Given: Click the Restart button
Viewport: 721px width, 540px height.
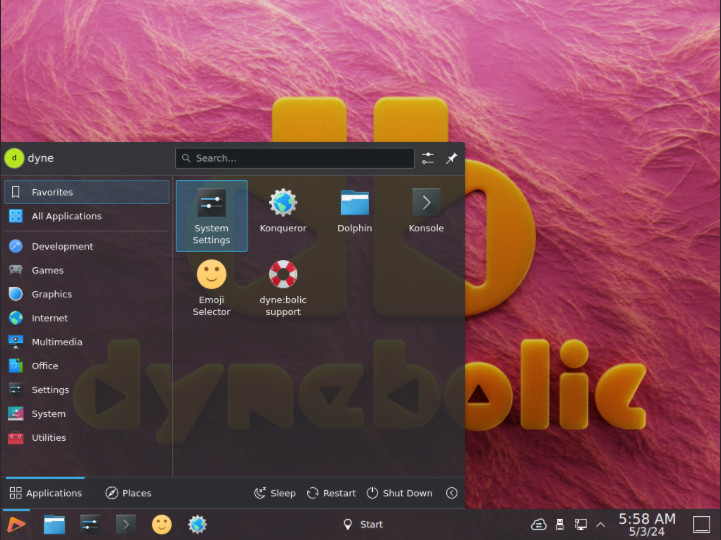Looking at the screenshot, I should (x=332, y=493).
